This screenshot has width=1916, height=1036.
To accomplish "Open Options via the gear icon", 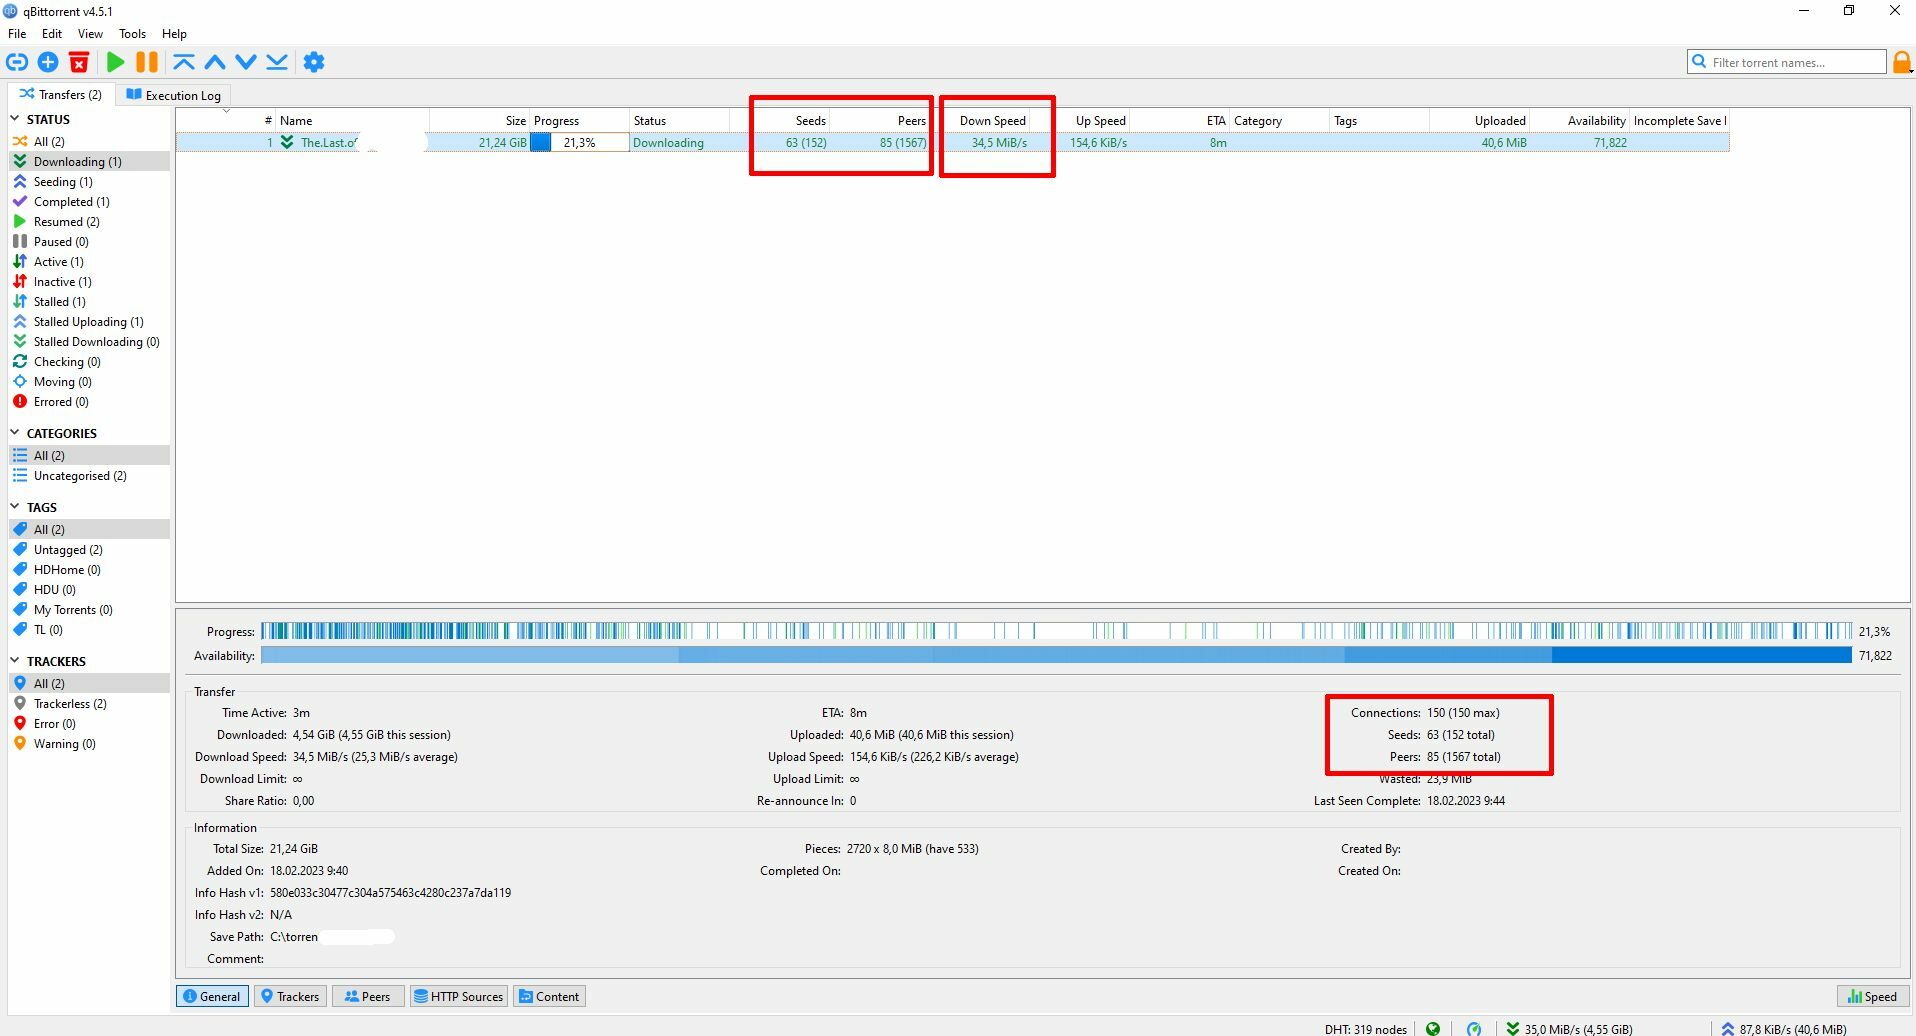I will click(x=314, y=62).
